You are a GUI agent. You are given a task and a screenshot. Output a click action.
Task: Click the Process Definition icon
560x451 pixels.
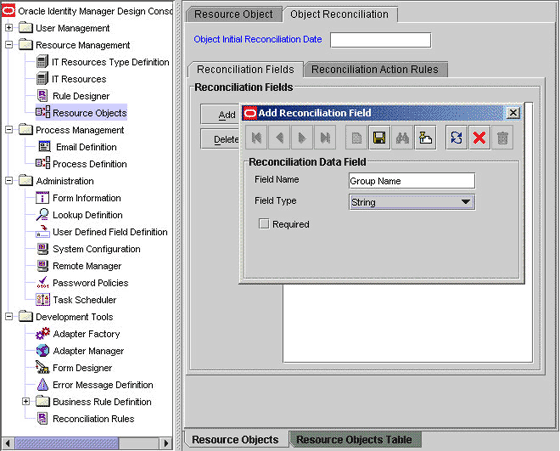pyautogui.click(x=42, y=163)
